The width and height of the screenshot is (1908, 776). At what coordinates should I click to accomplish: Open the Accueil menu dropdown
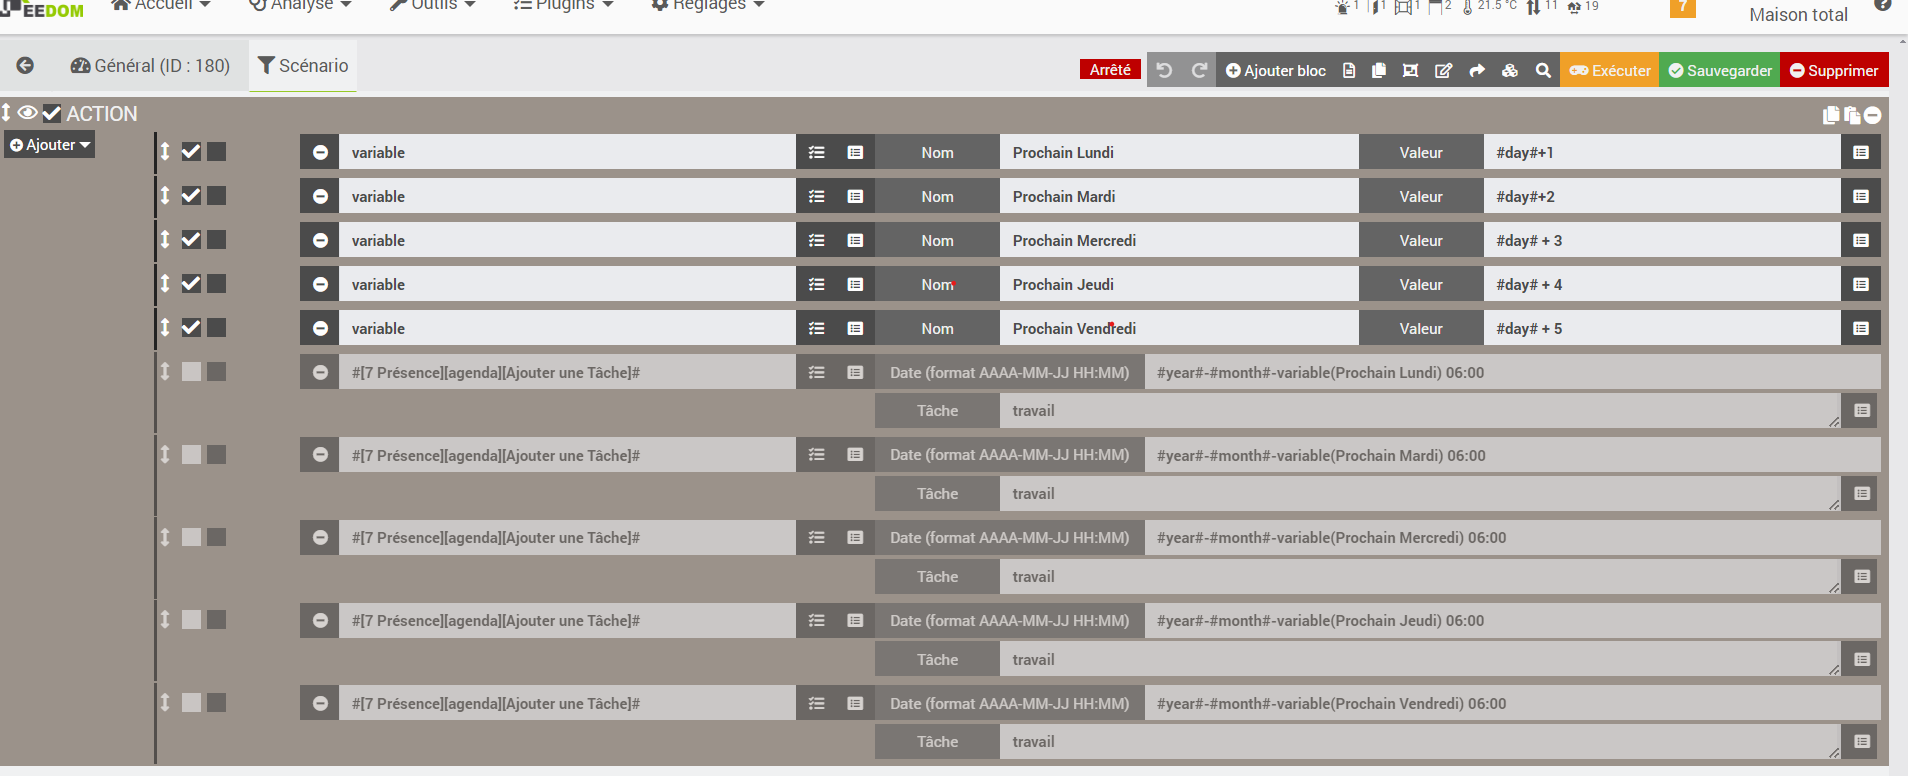point(161,5)
